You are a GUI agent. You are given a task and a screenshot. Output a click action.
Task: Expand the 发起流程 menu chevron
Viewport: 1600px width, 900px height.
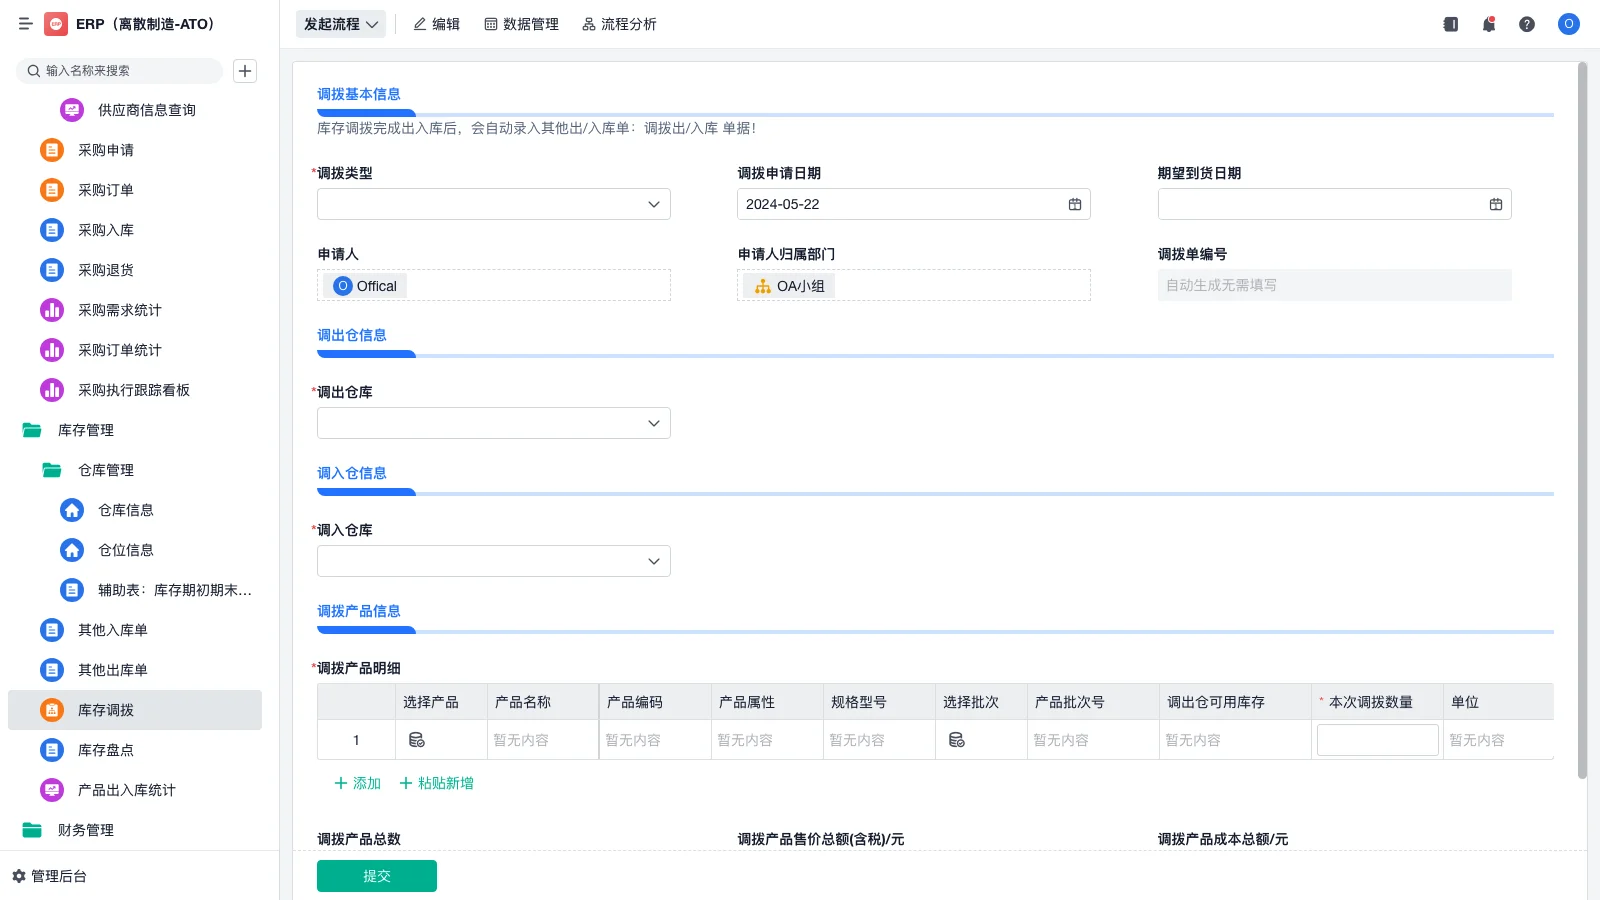click(x=369, y=24)
